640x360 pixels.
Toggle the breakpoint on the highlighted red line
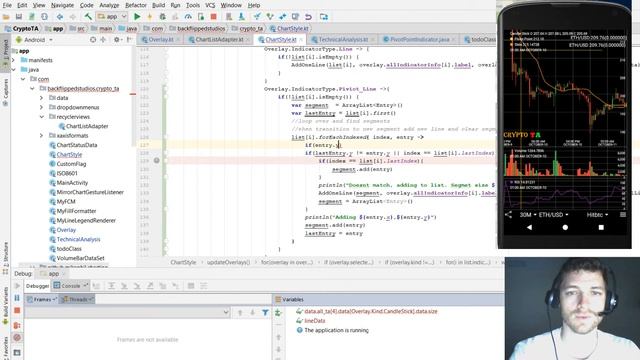tap(156, 161)
